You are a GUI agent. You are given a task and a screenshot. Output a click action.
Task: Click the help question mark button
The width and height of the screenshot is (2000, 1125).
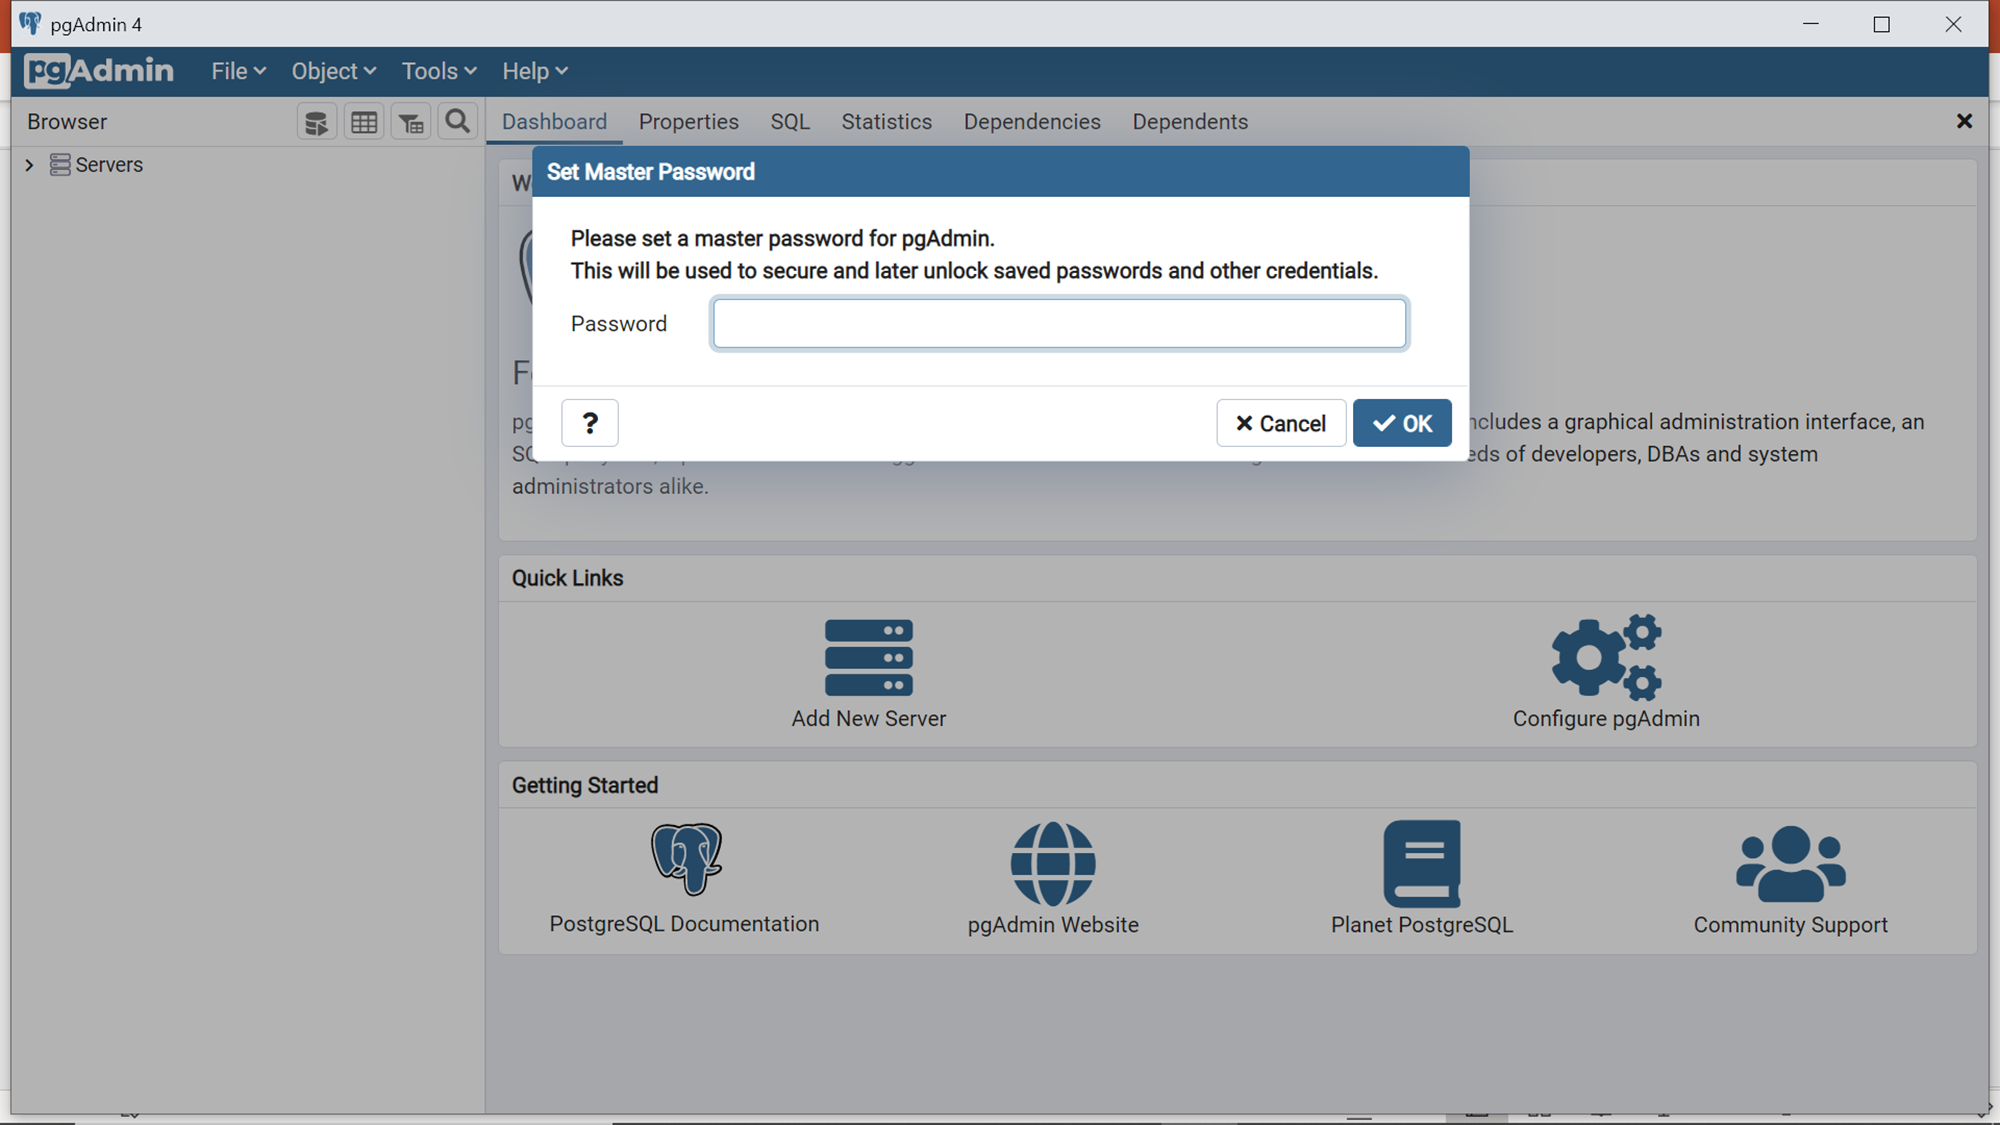click(x=590, y=423)
